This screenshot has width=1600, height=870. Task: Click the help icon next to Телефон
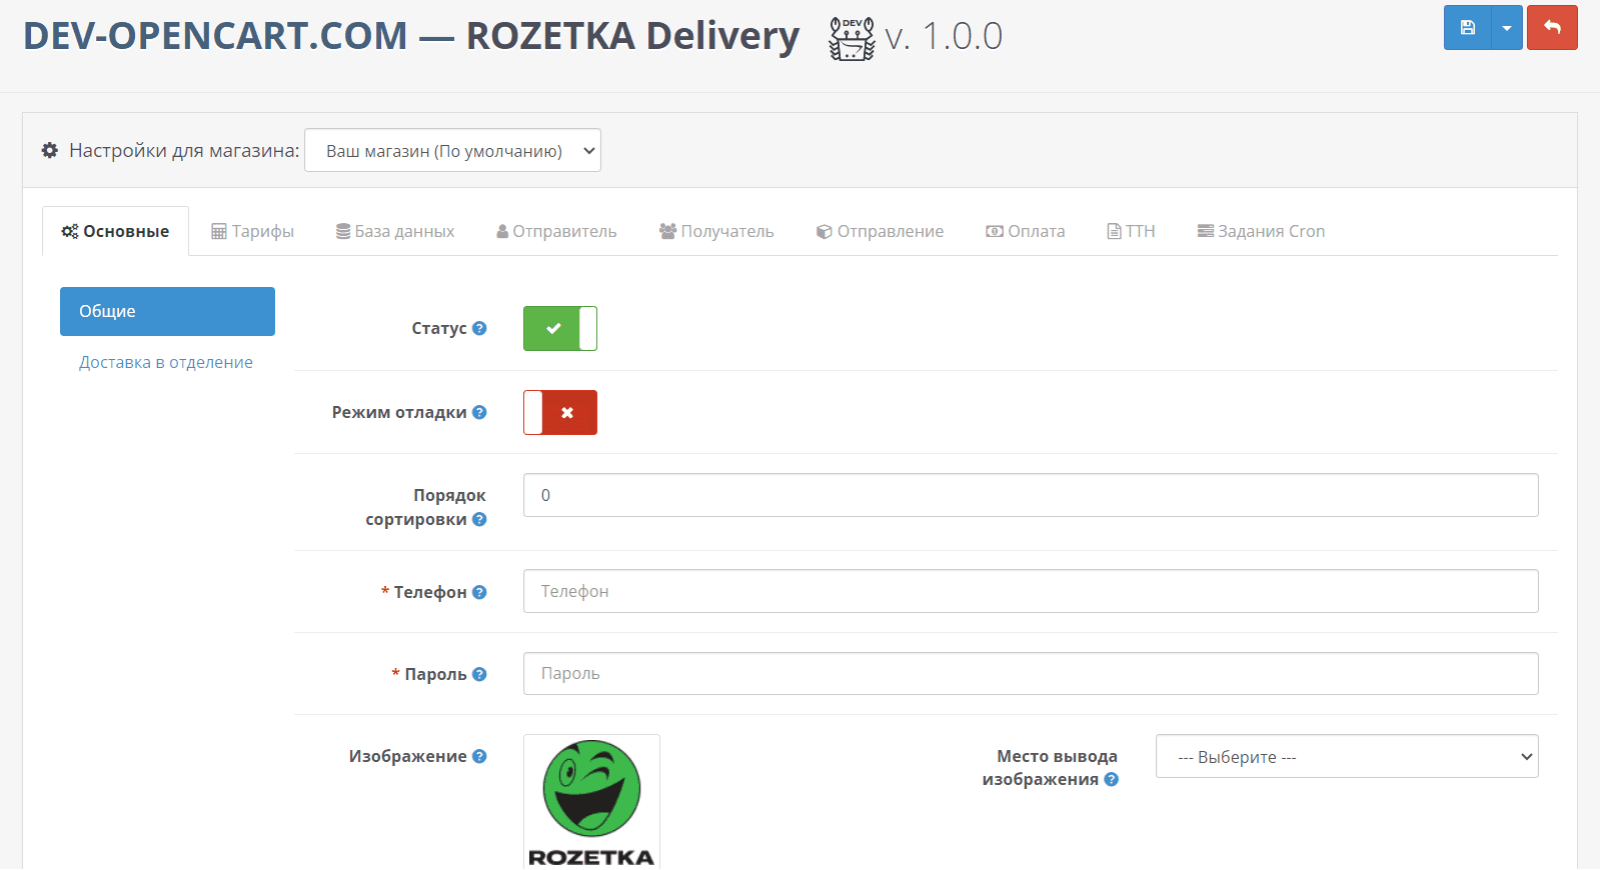[x=479, y=592]
